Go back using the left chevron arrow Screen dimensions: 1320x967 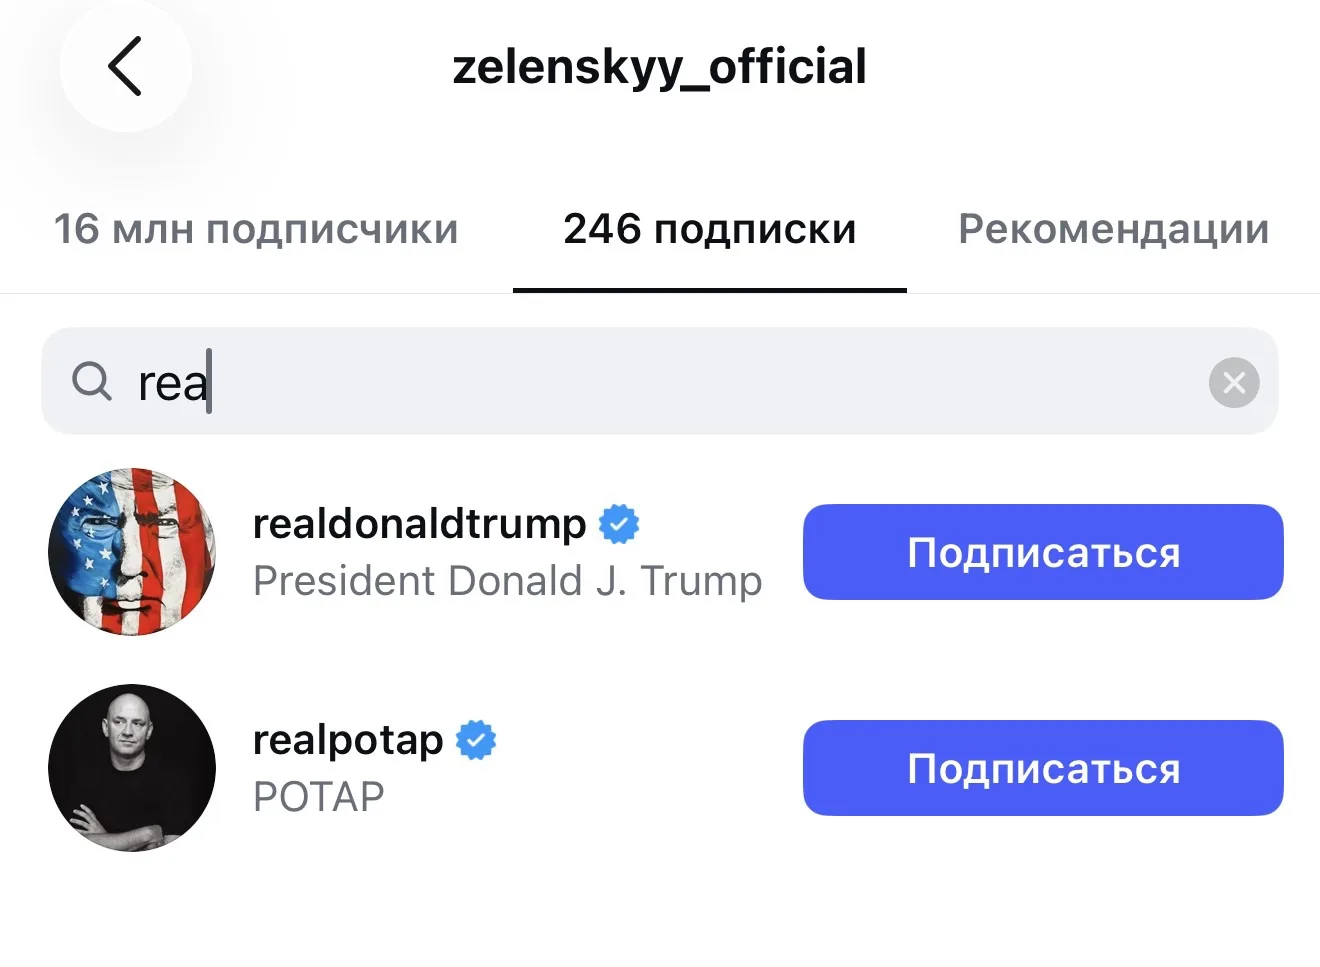point(125,67)
